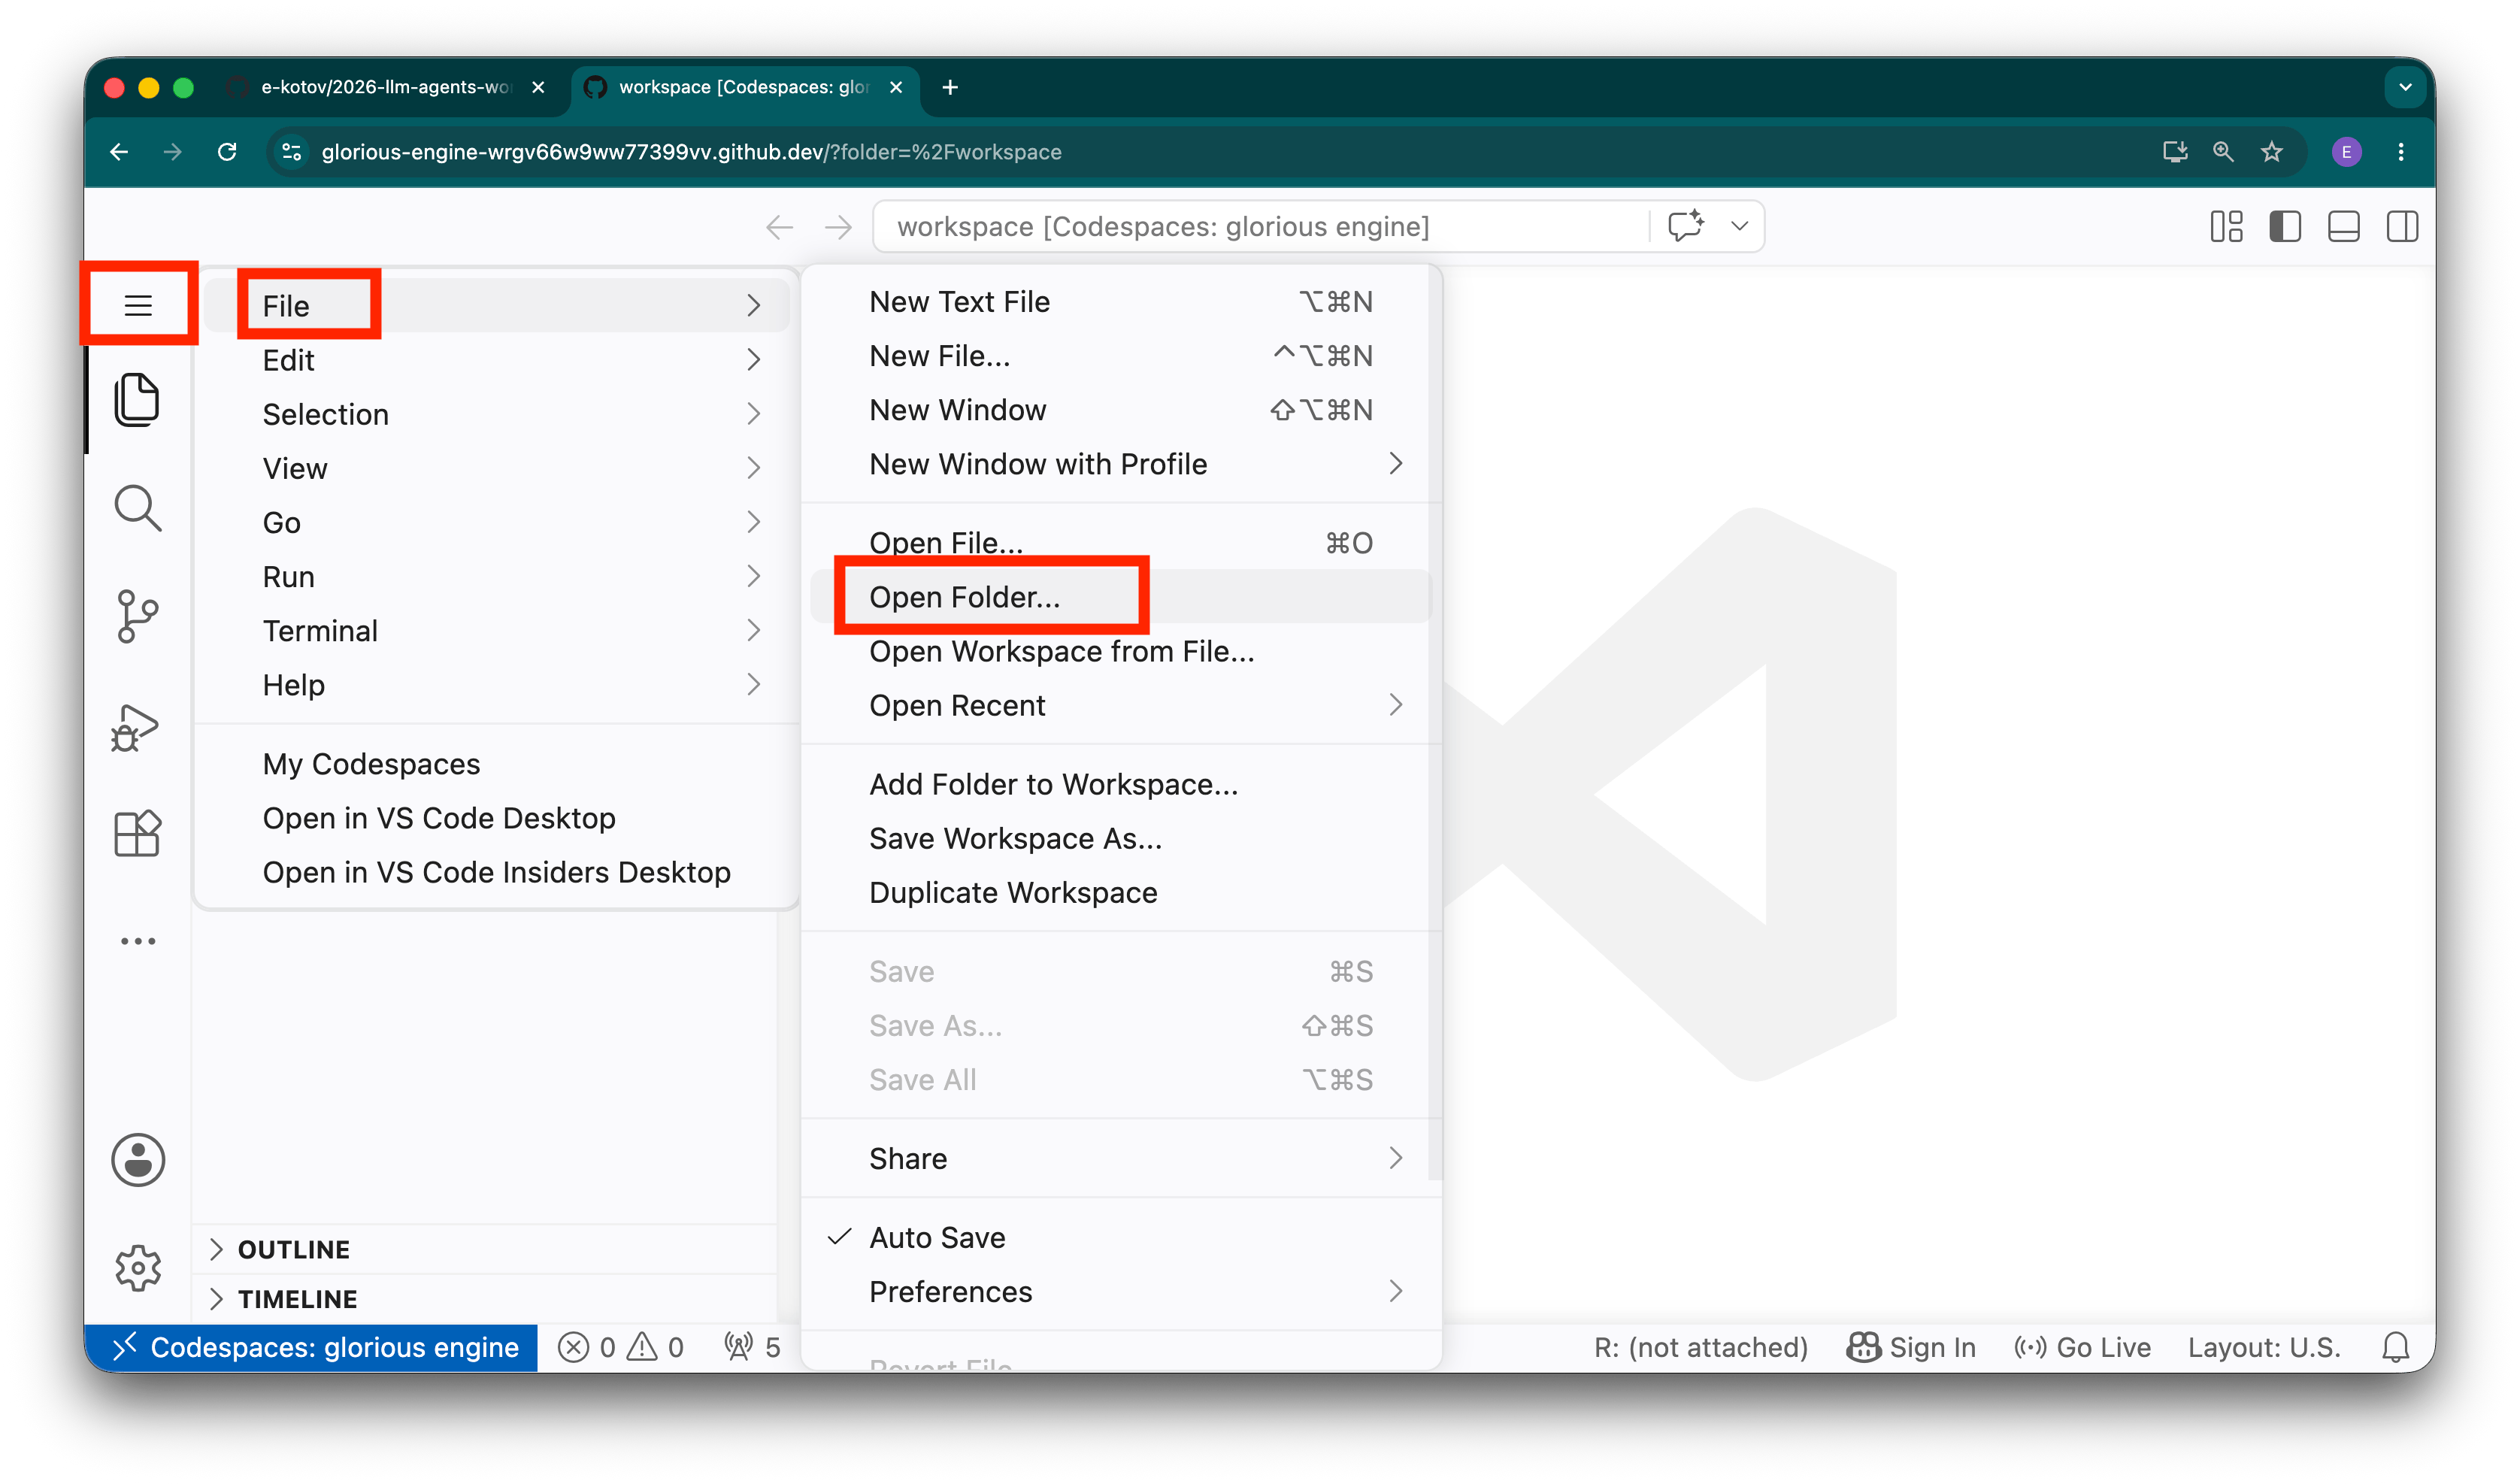2520x1484 pixels.
Task: Choose Add Folder to Workspace...
Action: tap(1120, 783)
